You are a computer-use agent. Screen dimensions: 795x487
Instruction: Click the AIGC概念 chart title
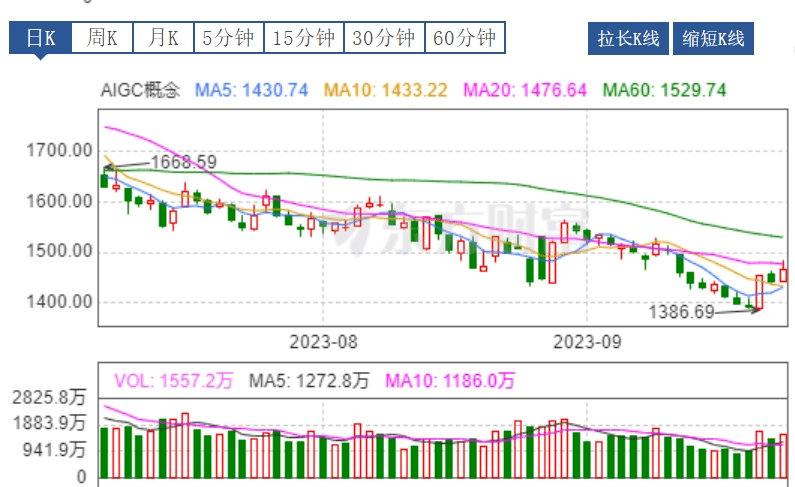point(140,90)
